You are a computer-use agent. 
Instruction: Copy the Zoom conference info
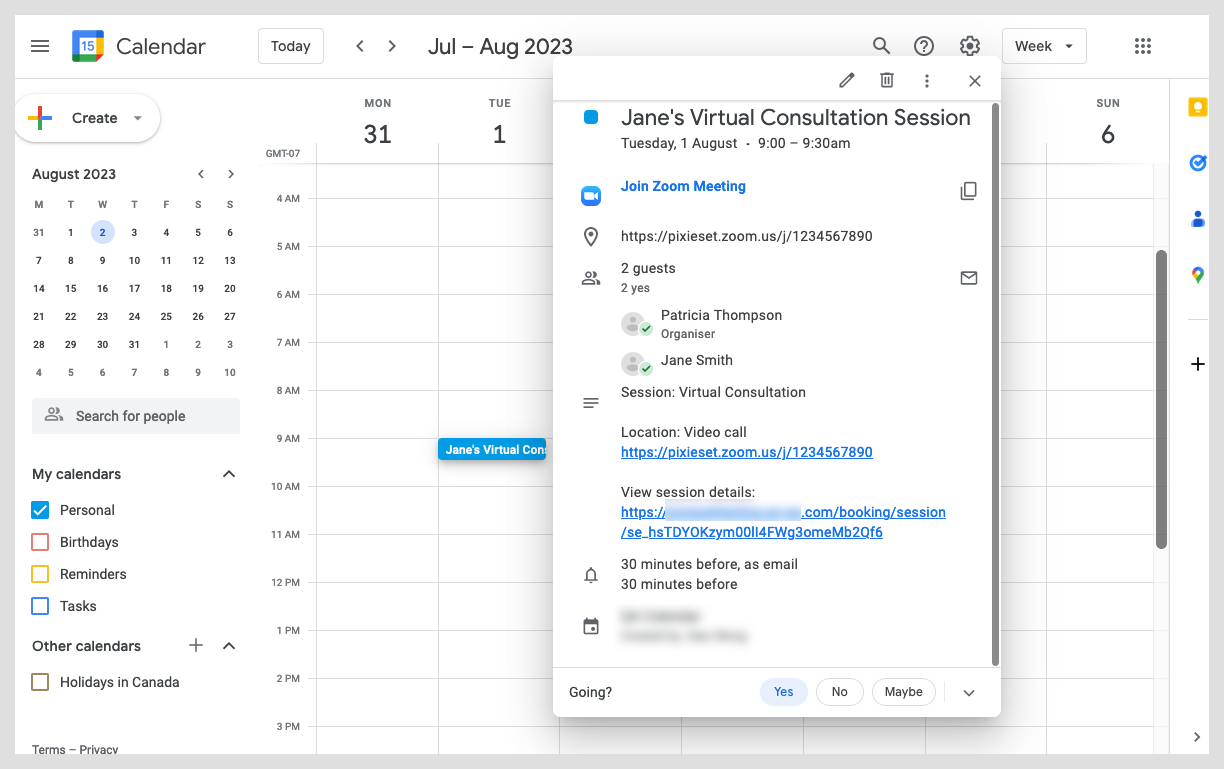coord(968,191)
